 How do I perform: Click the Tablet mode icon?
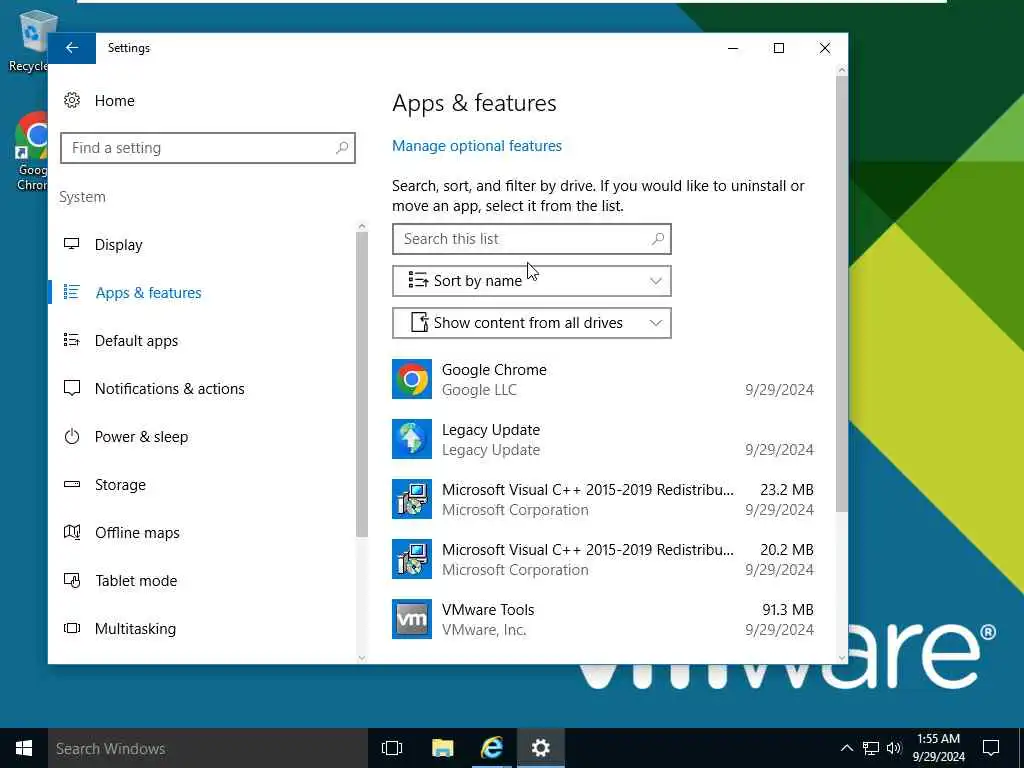click(72, 580)
